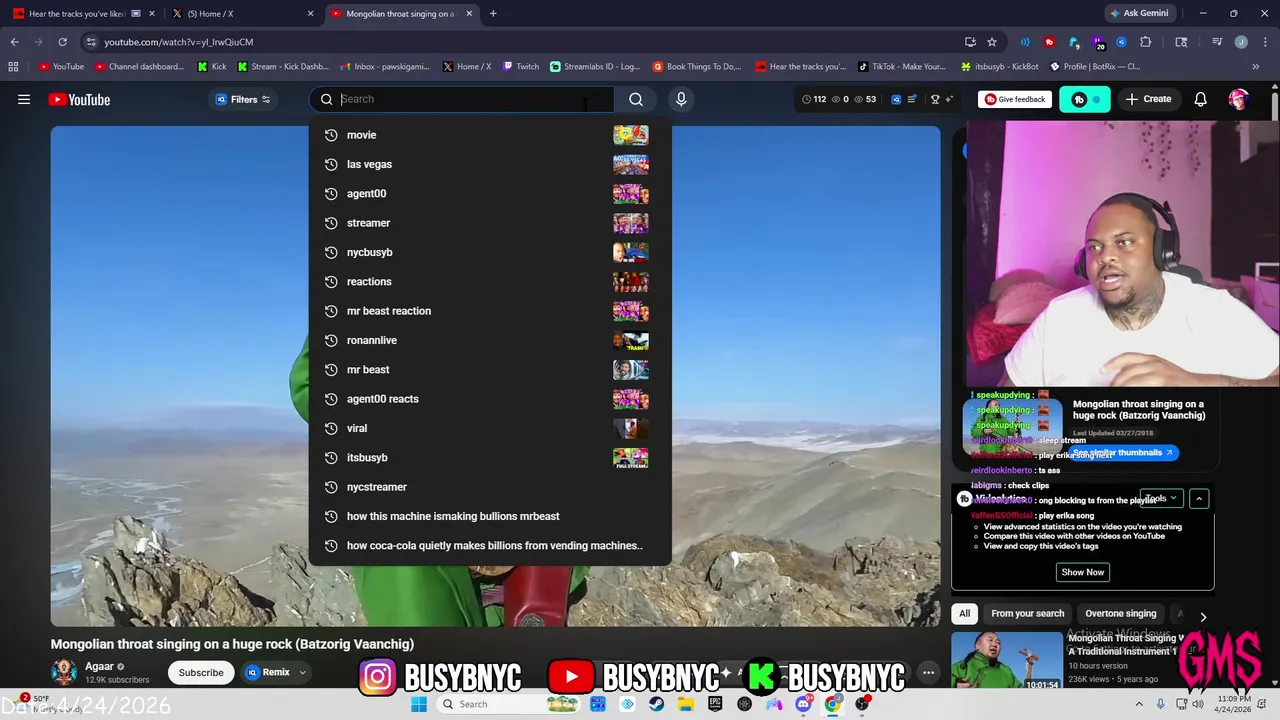Open the Chrome apps grid in the bookmarks bar
Image resolution: width=1280 pixels, height=720 pixels.
click(13, 67)
